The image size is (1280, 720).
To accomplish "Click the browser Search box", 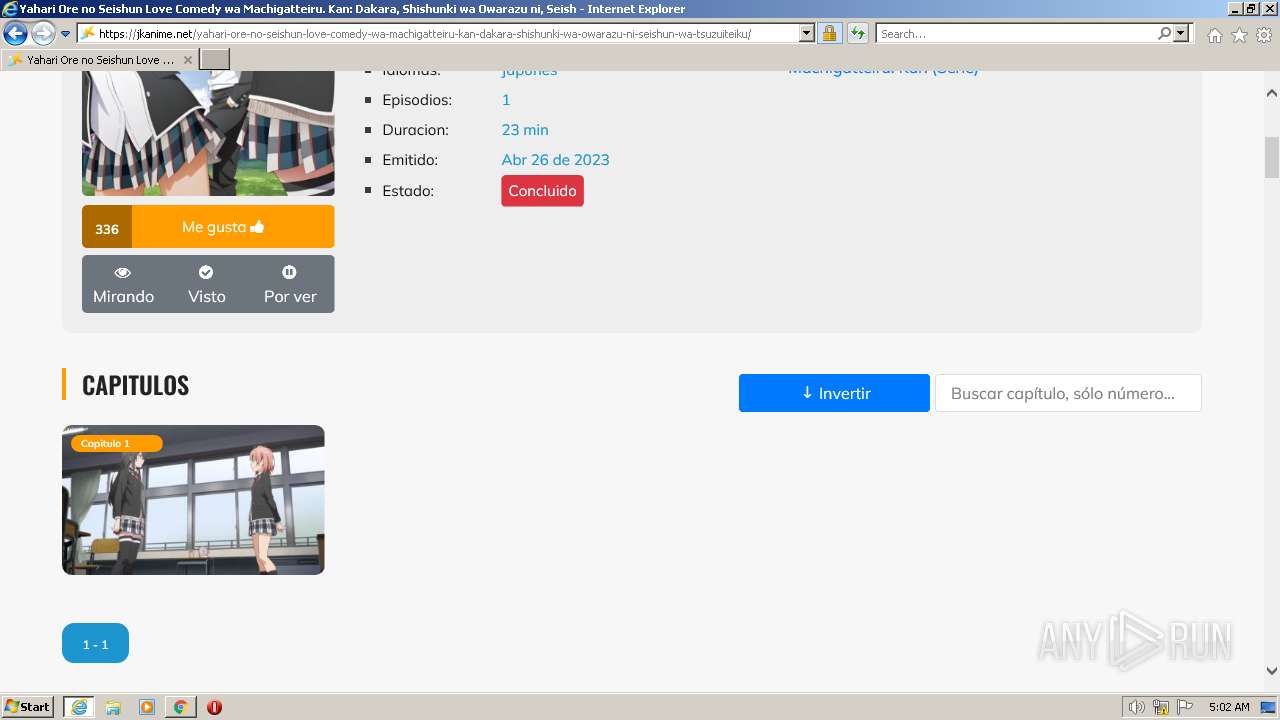I will pyautogui.click(x=1016, y=34).
